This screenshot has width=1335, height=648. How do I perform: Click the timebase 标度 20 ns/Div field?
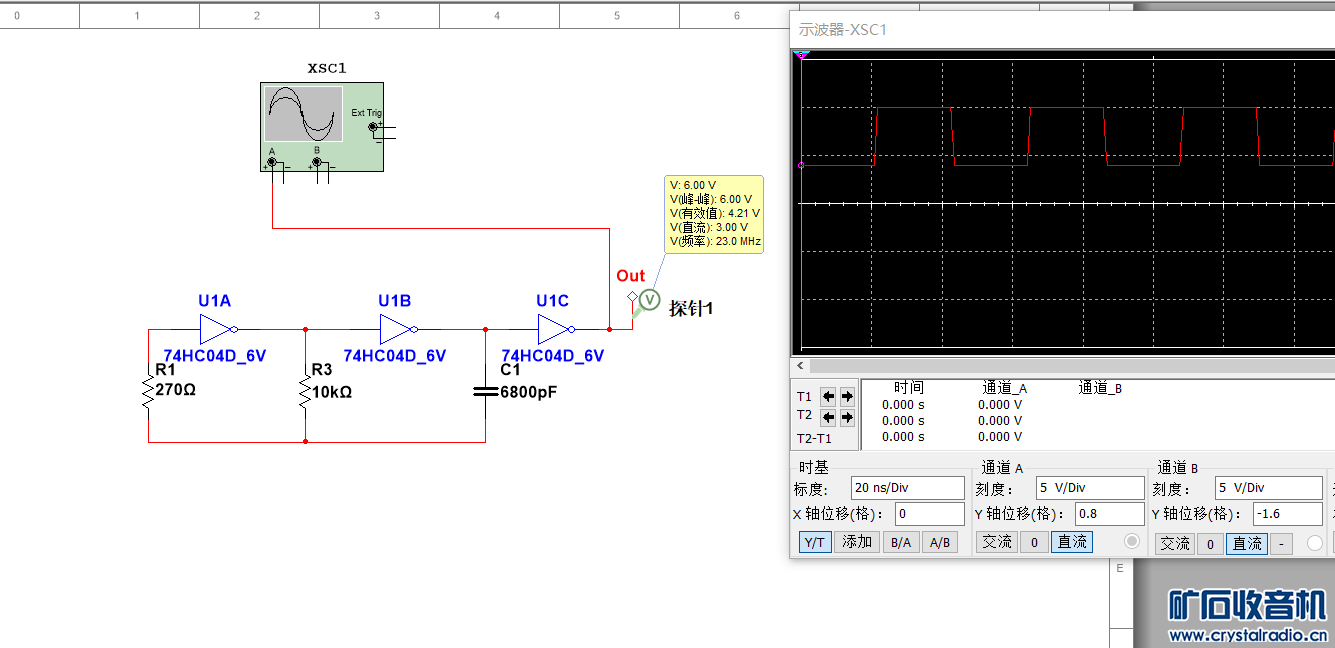(x=907, y=488)
